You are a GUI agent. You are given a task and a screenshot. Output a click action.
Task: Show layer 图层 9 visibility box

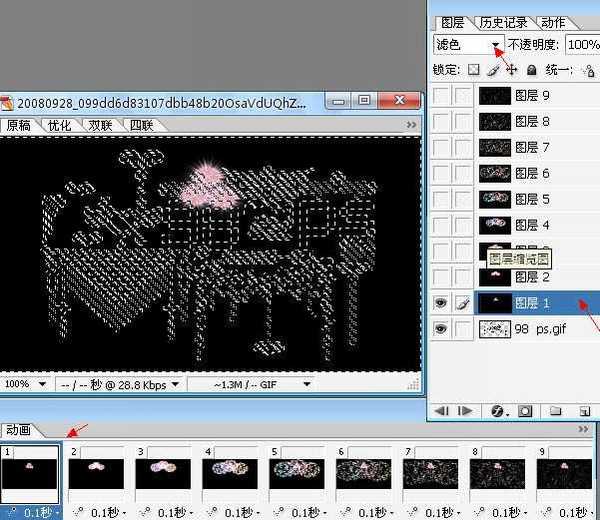click(441, 95)
